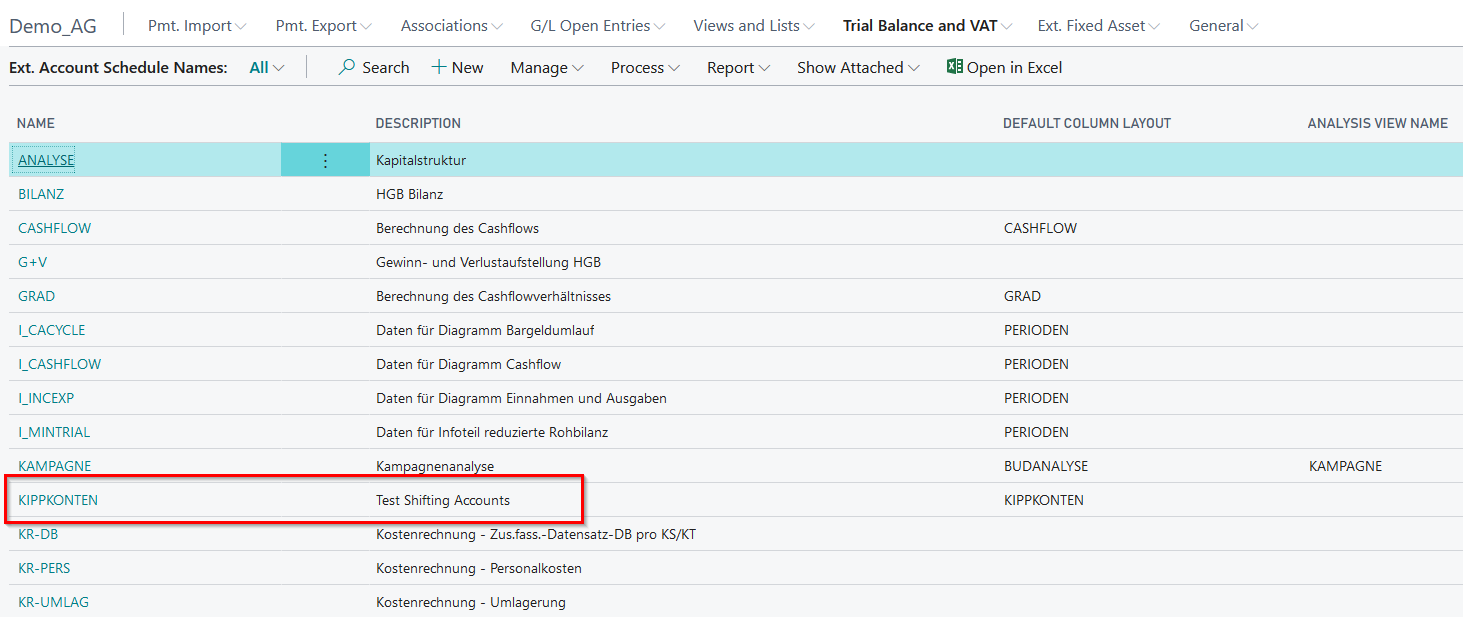Open the Ext. Fixed Asset menu

[1099, 26]
